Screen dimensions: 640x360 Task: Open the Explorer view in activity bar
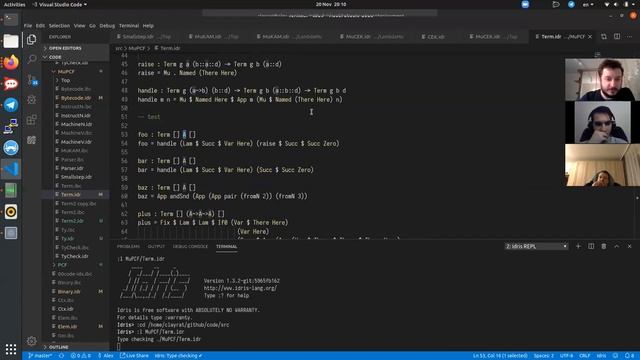click(x=31, y=39)
